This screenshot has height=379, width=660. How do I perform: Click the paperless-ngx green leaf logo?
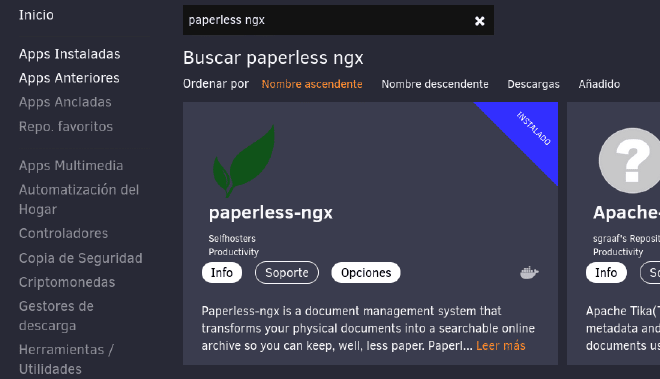point(244,161)
